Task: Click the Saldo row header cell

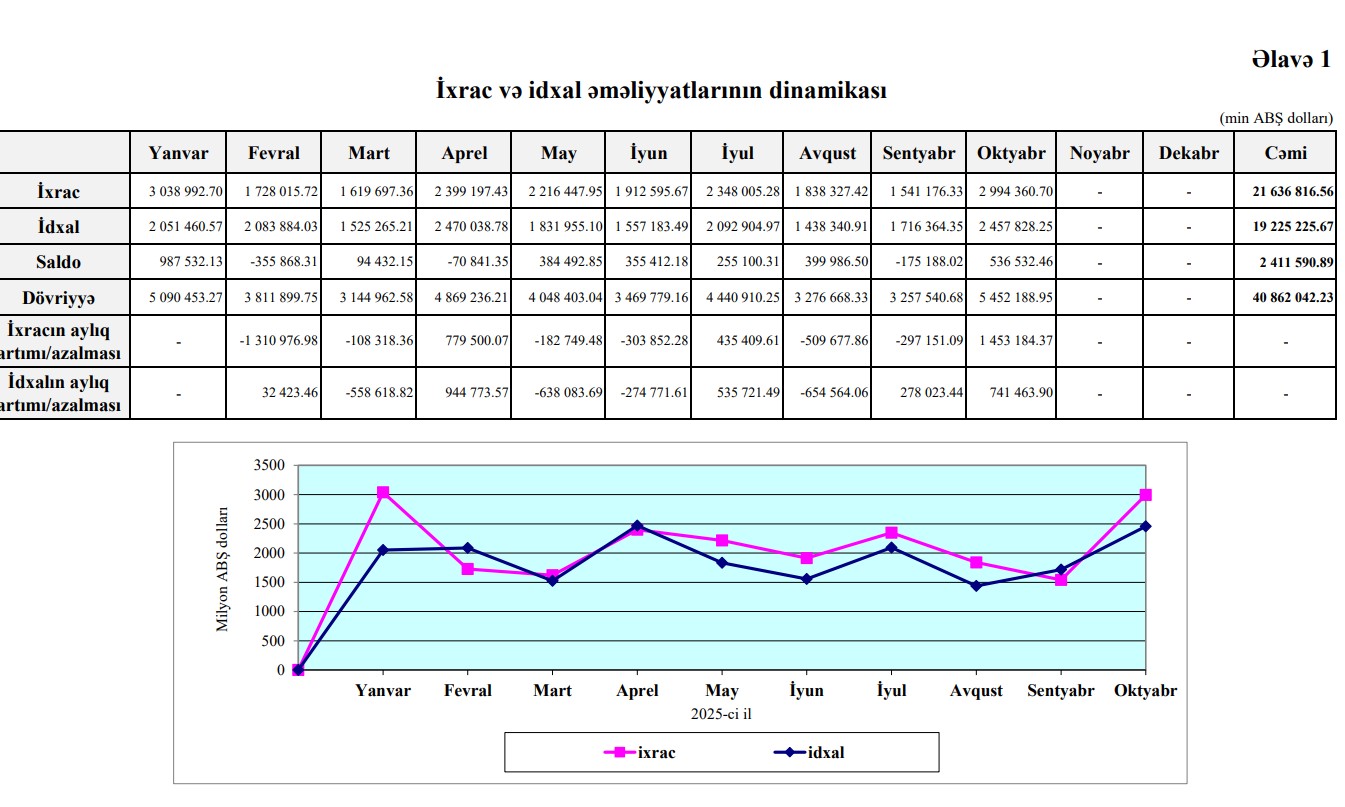Action: point(65,263)
